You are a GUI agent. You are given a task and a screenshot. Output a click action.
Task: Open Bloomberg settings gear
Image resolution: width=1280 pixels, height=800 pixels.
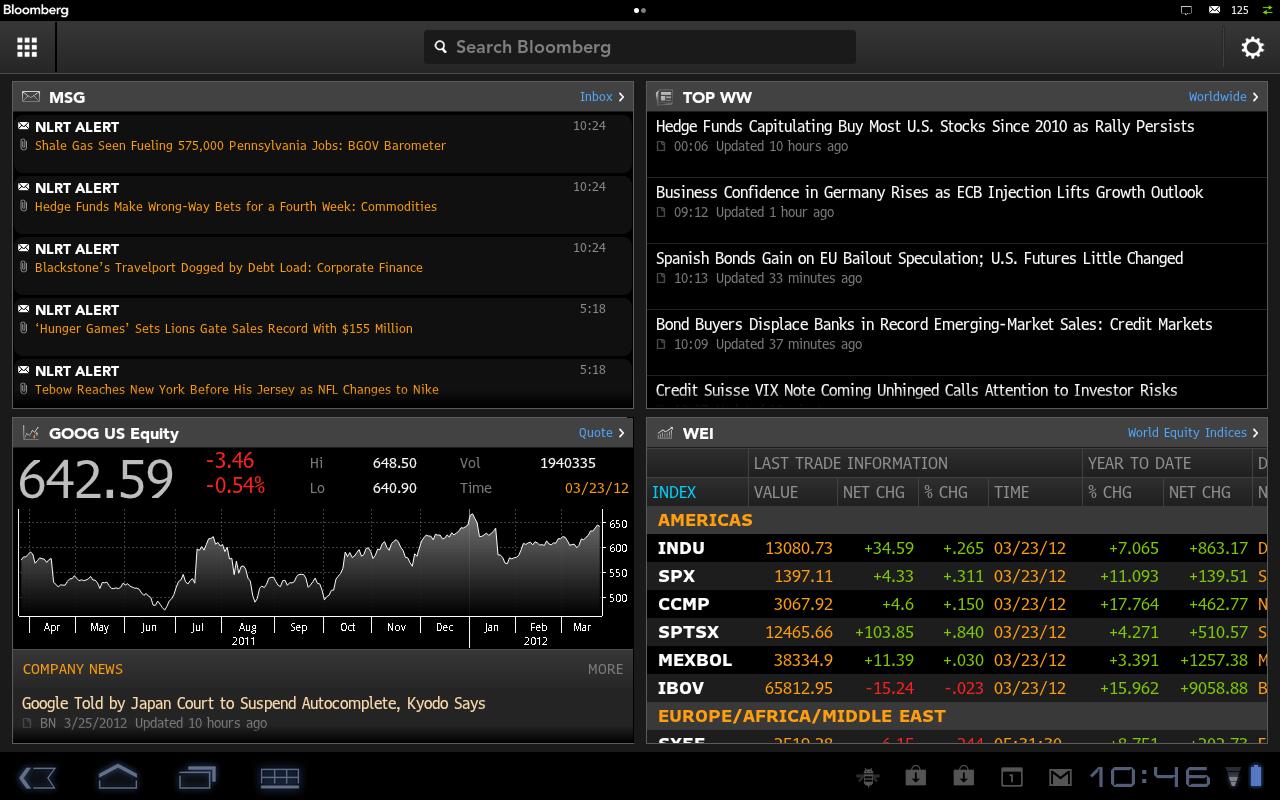1252,47
